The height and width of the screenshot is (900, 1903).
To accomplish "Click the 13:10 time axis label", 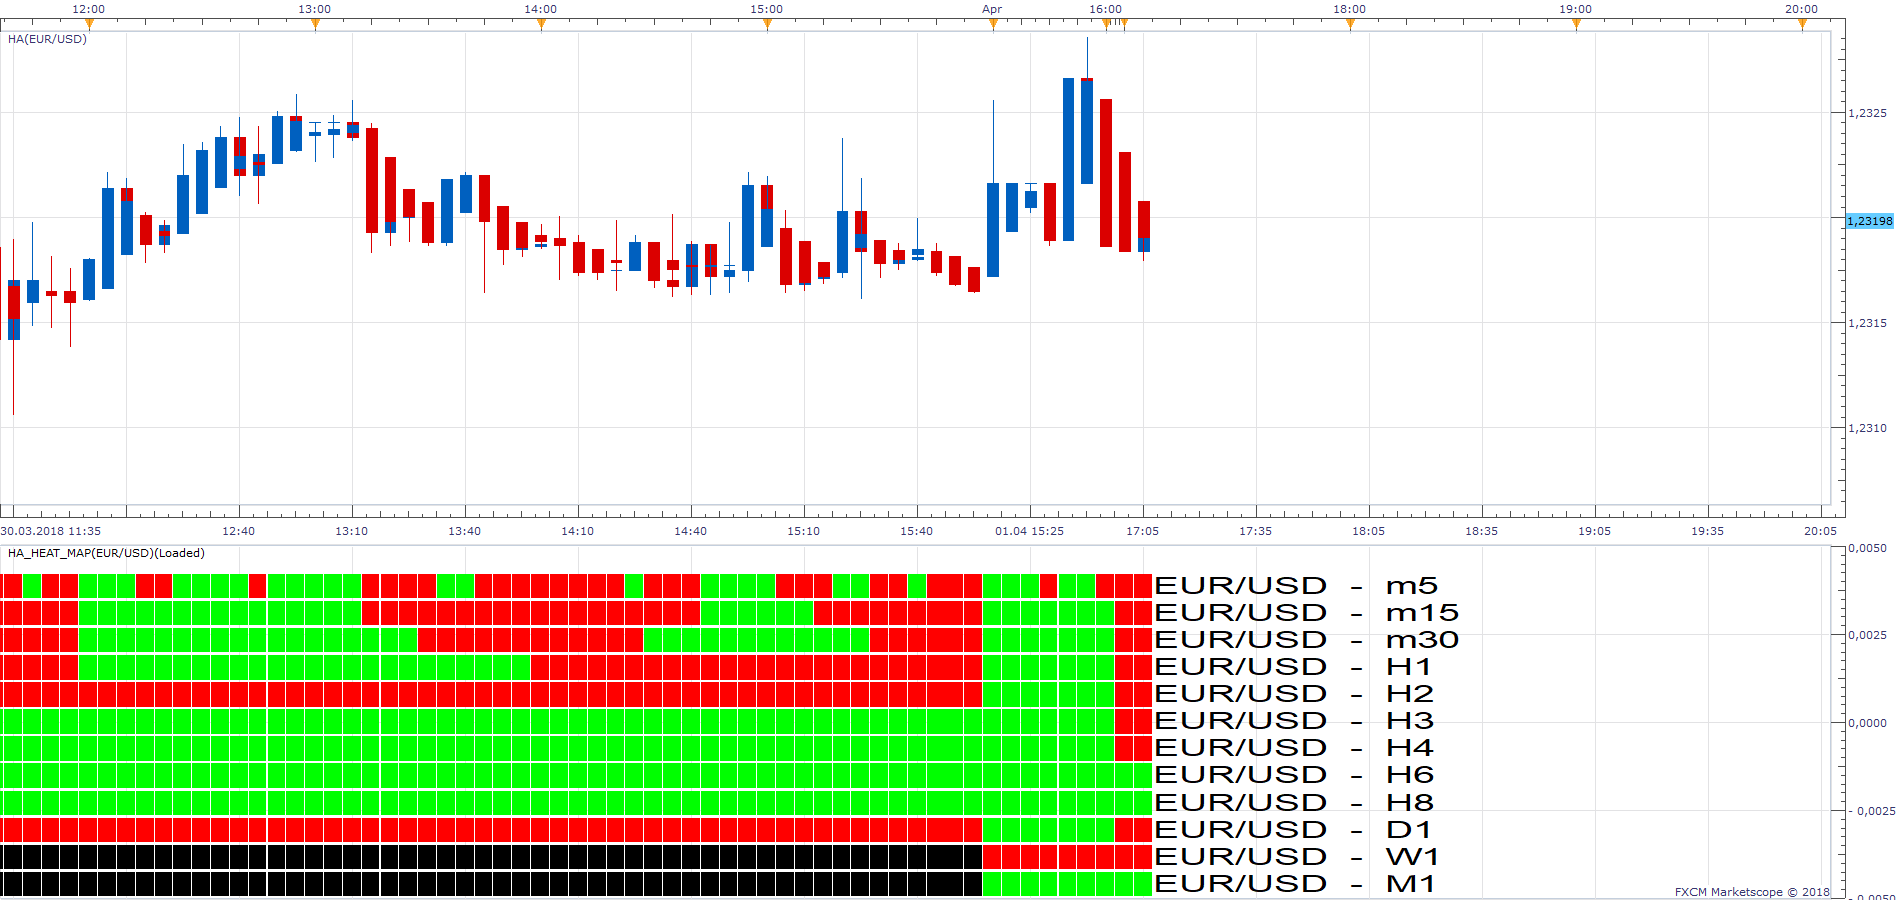I will [351, 531].
